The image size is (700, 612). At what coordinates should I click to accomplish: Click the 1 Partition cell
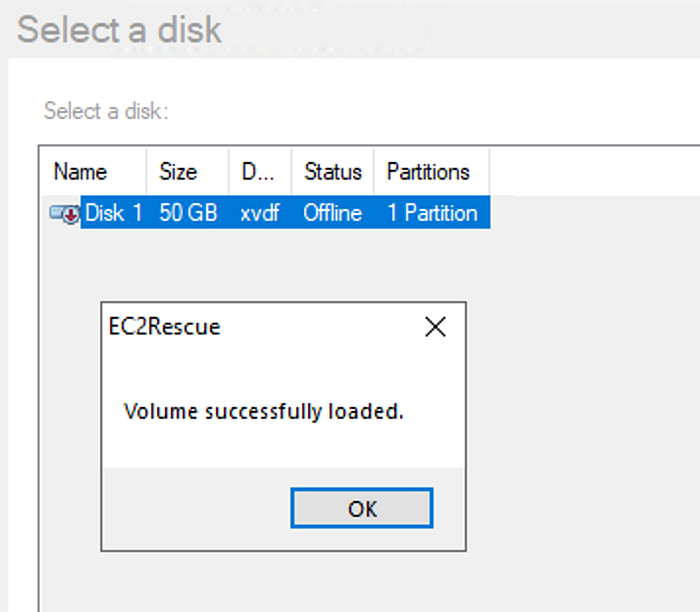(433, 212)
